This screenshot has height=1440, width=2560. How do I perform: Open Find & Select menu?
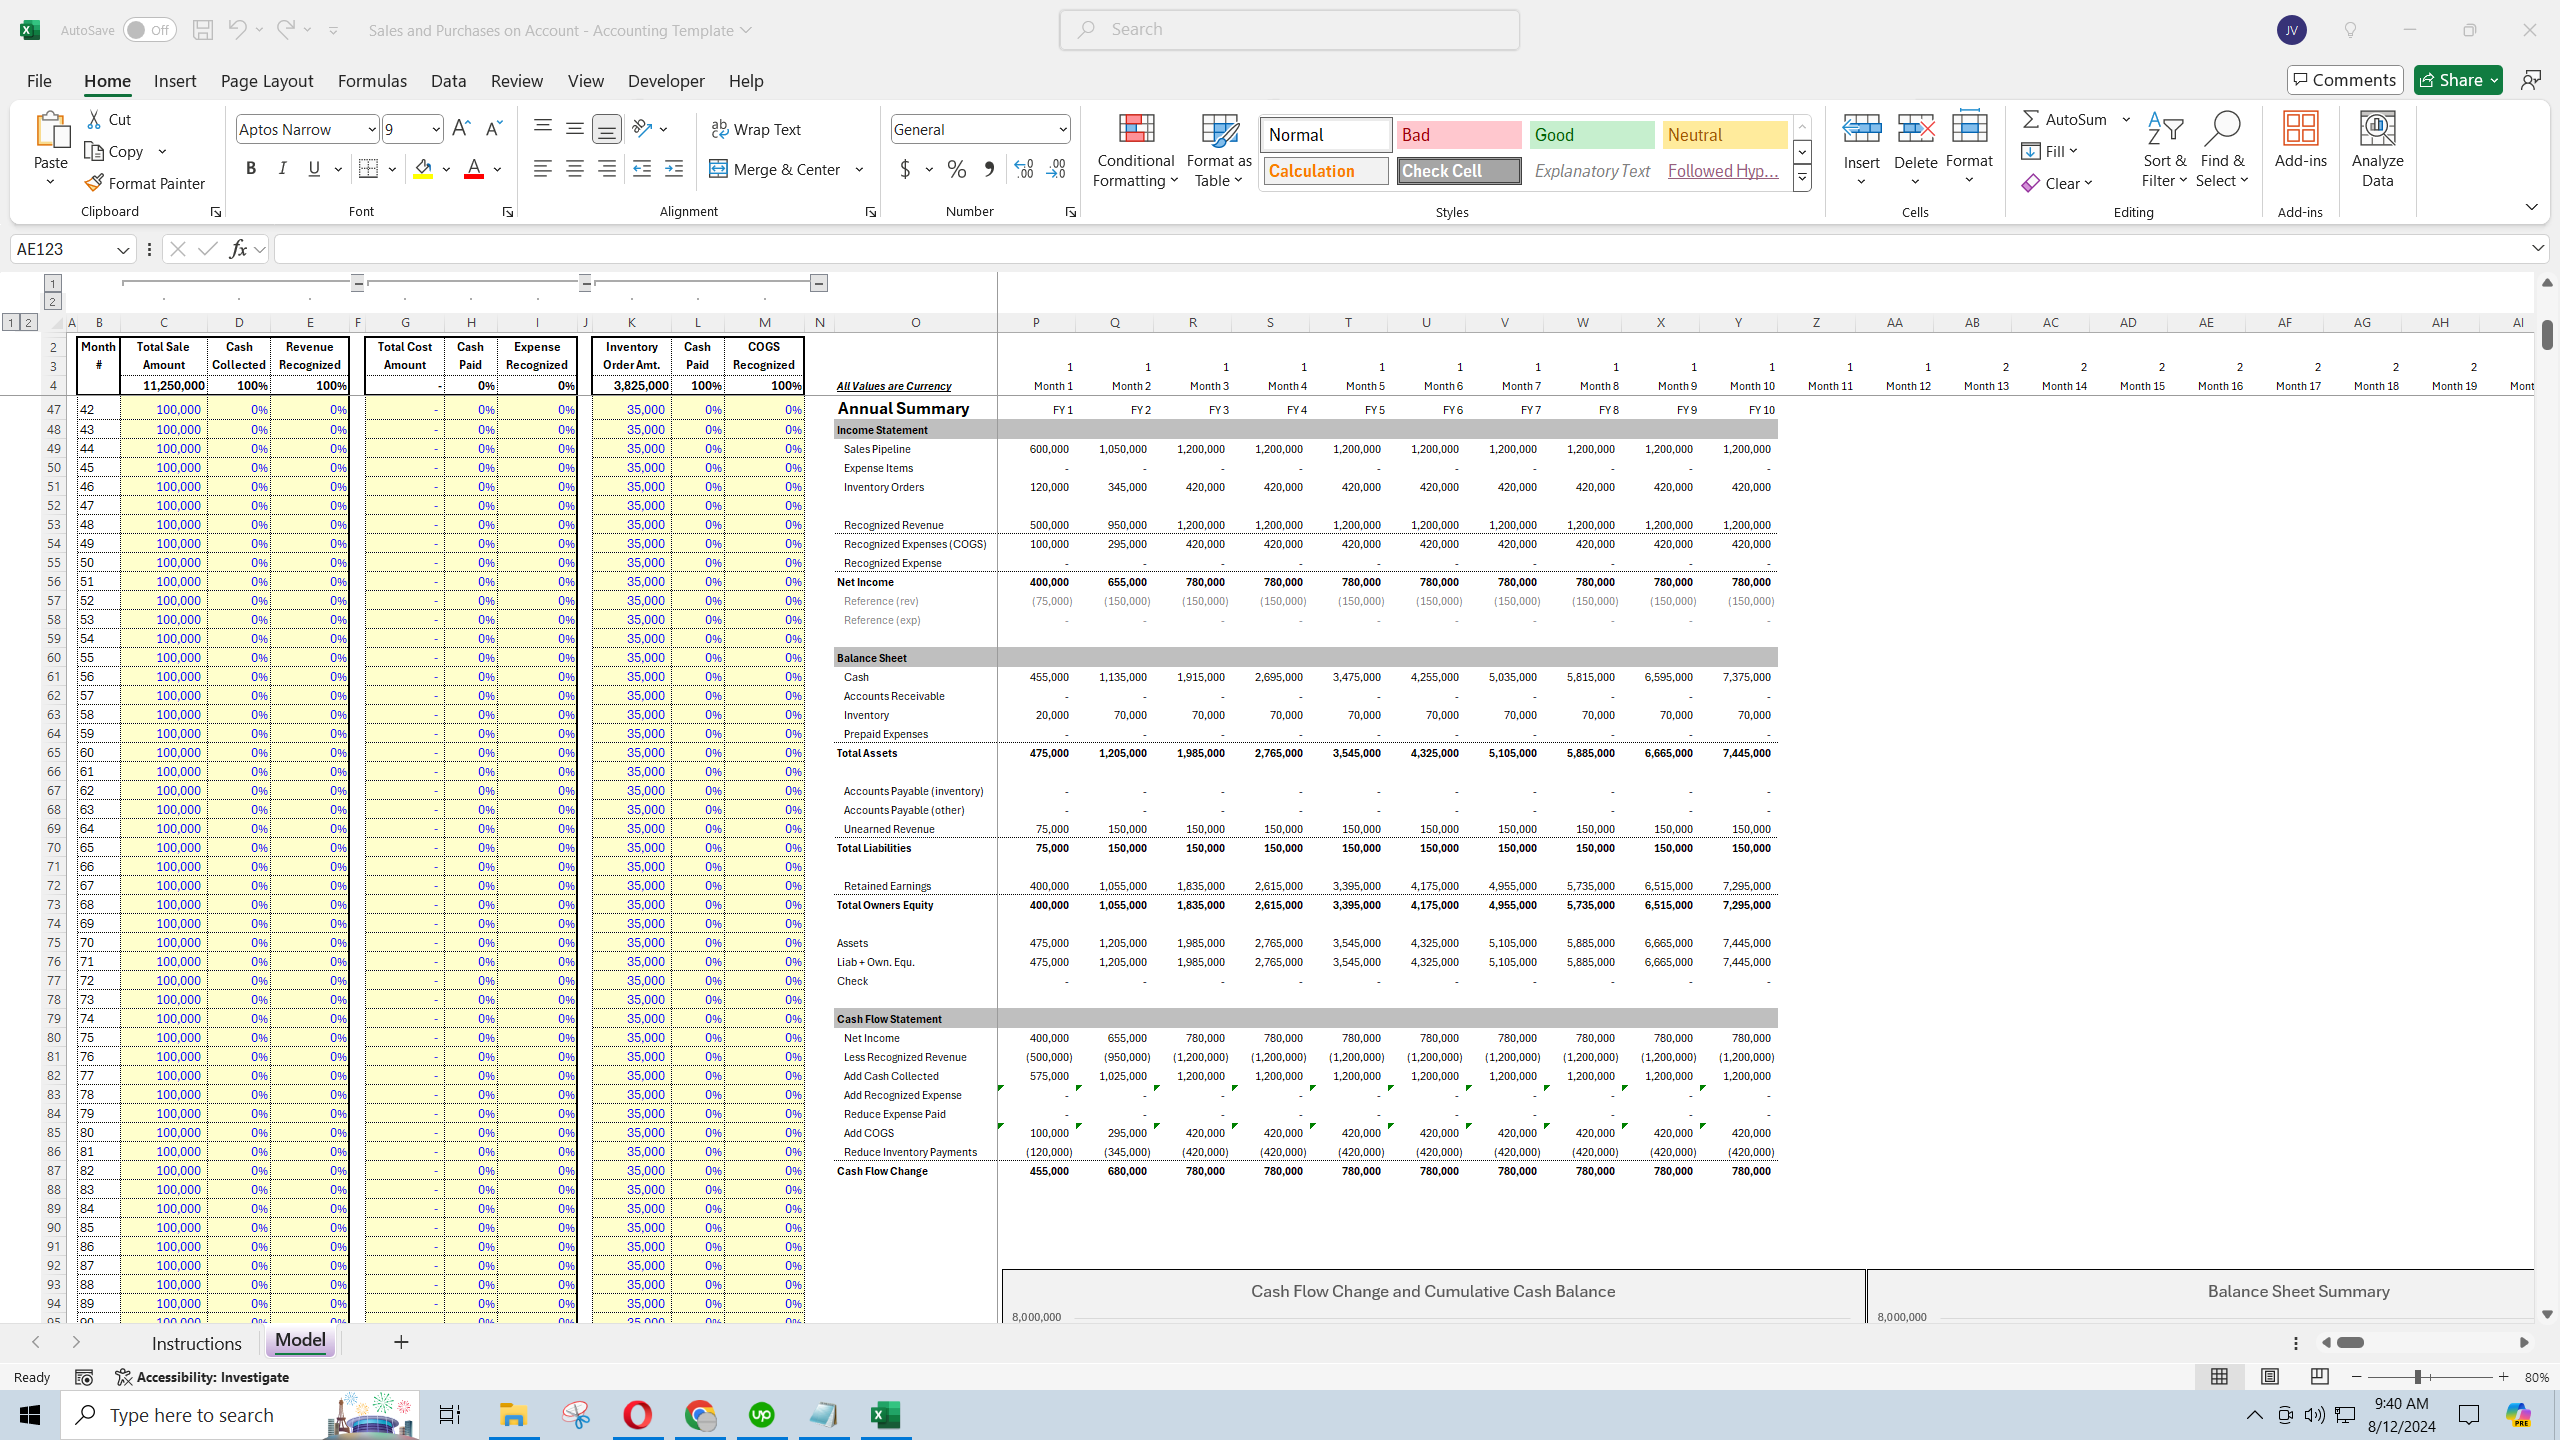(x=2223, y=150)
